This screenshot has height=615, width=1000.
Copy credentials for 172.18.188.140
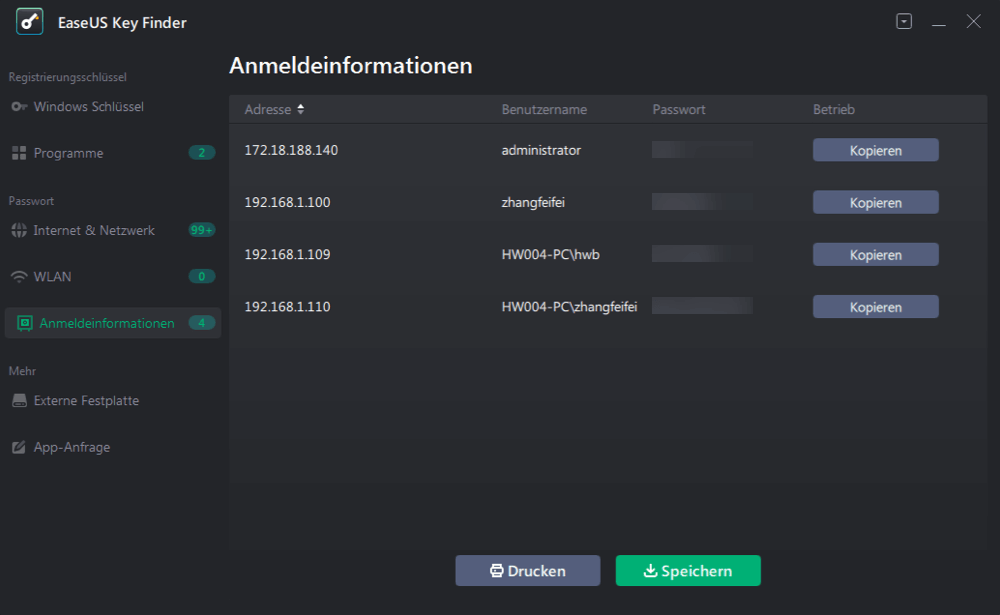click(875, 149)
